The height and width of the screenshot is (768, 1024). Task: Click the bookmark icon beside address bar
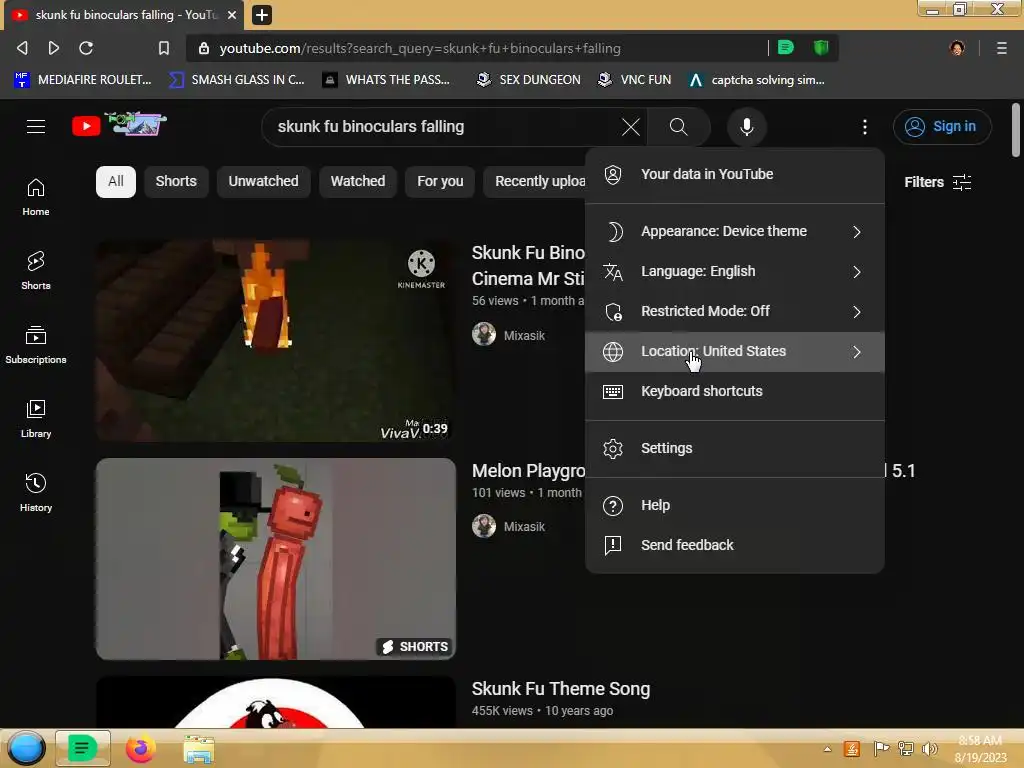click(x=164, y=48)
